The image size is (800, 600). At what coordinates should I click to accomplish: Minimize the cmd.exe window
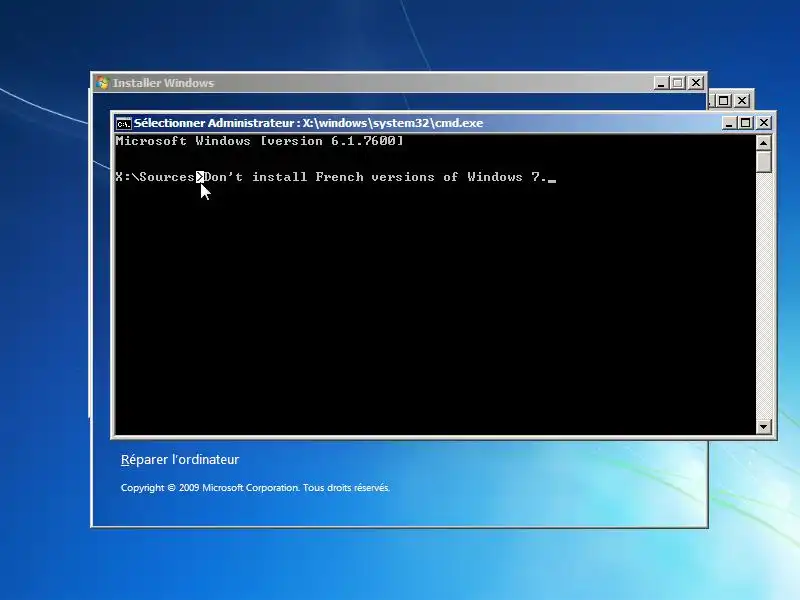click(729, 123)
